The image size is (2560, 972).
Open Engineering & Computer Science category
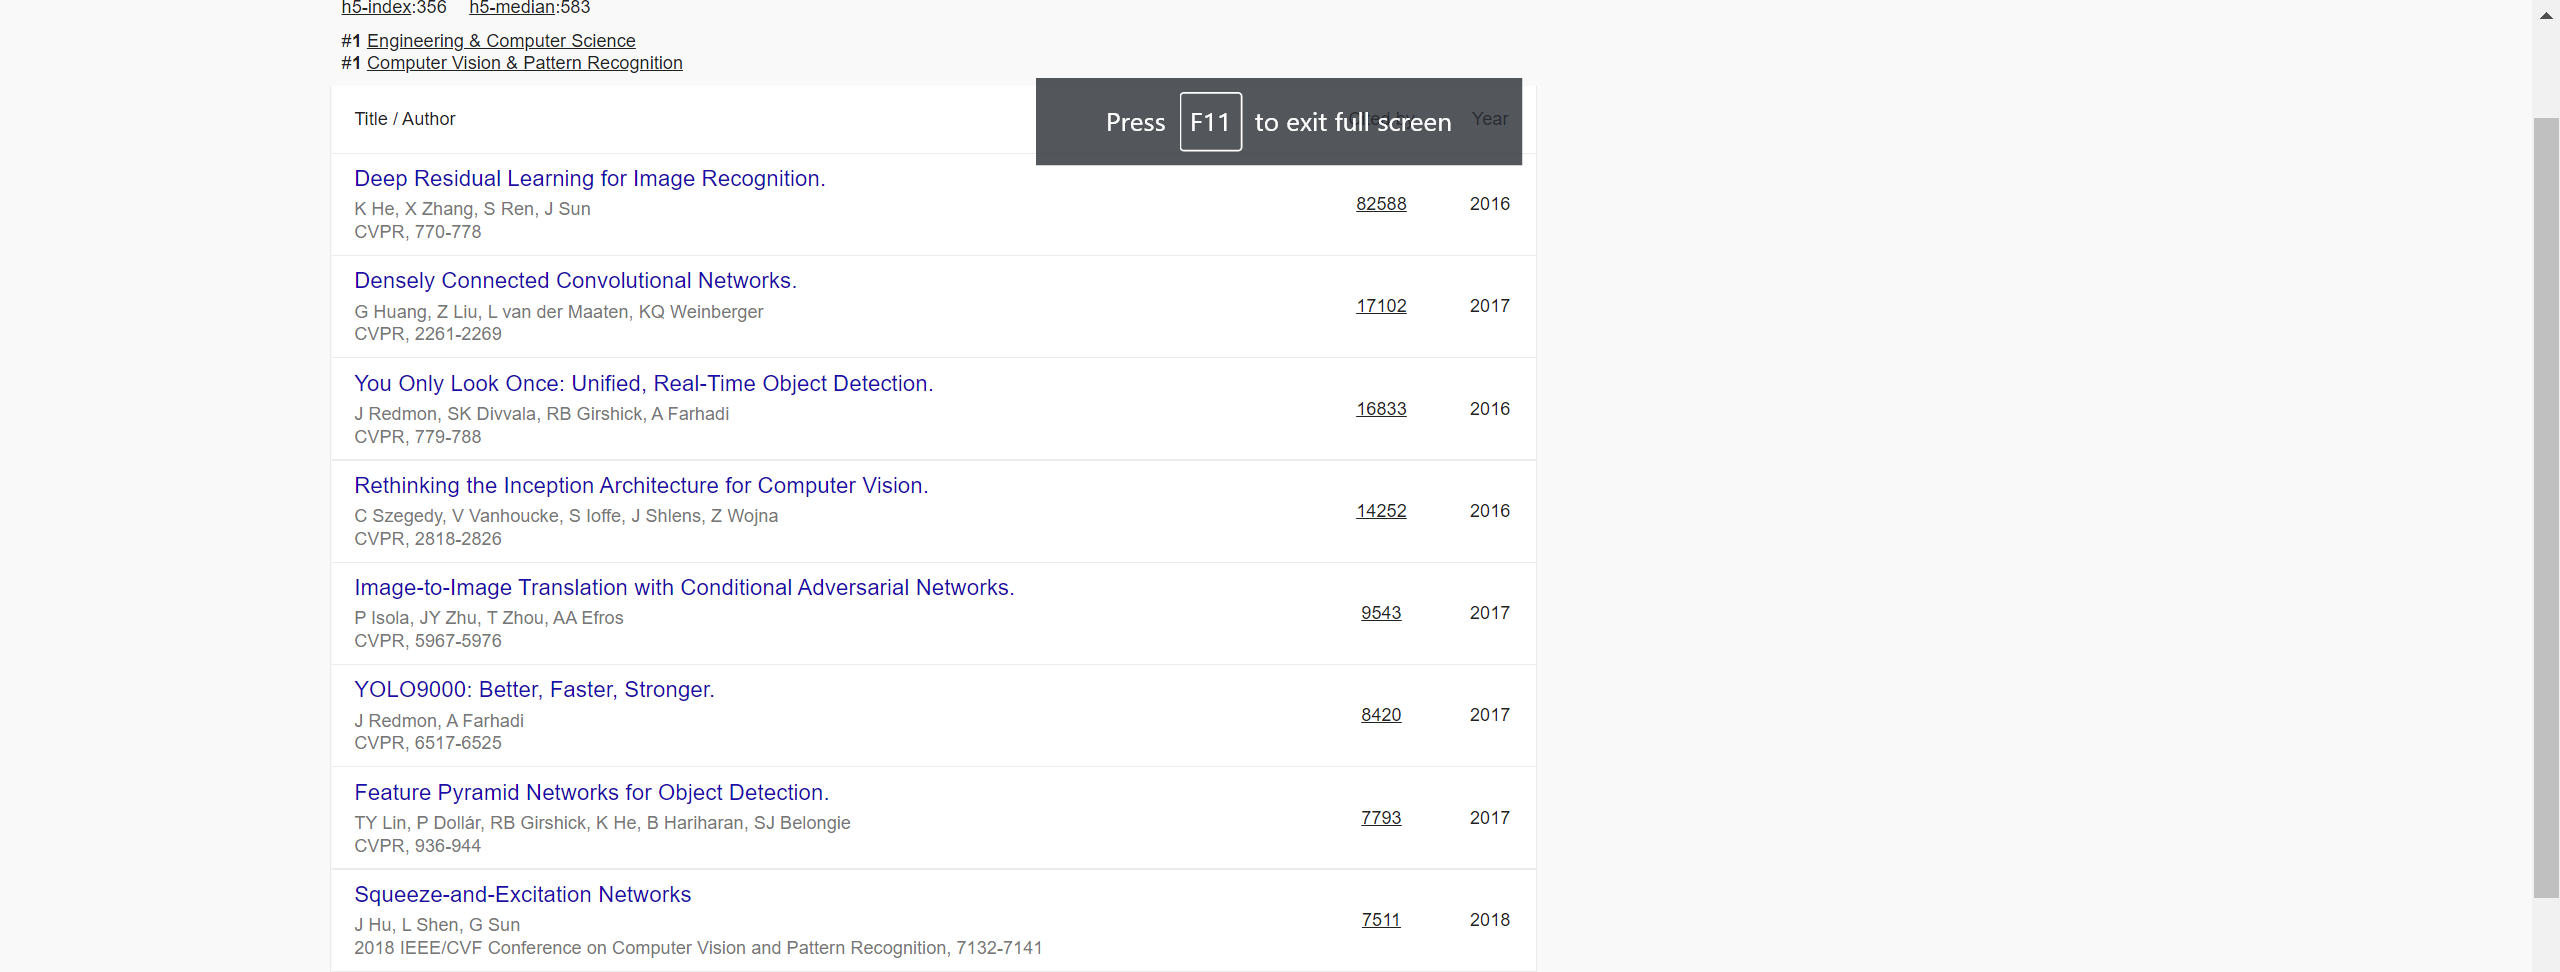(500, 41)
